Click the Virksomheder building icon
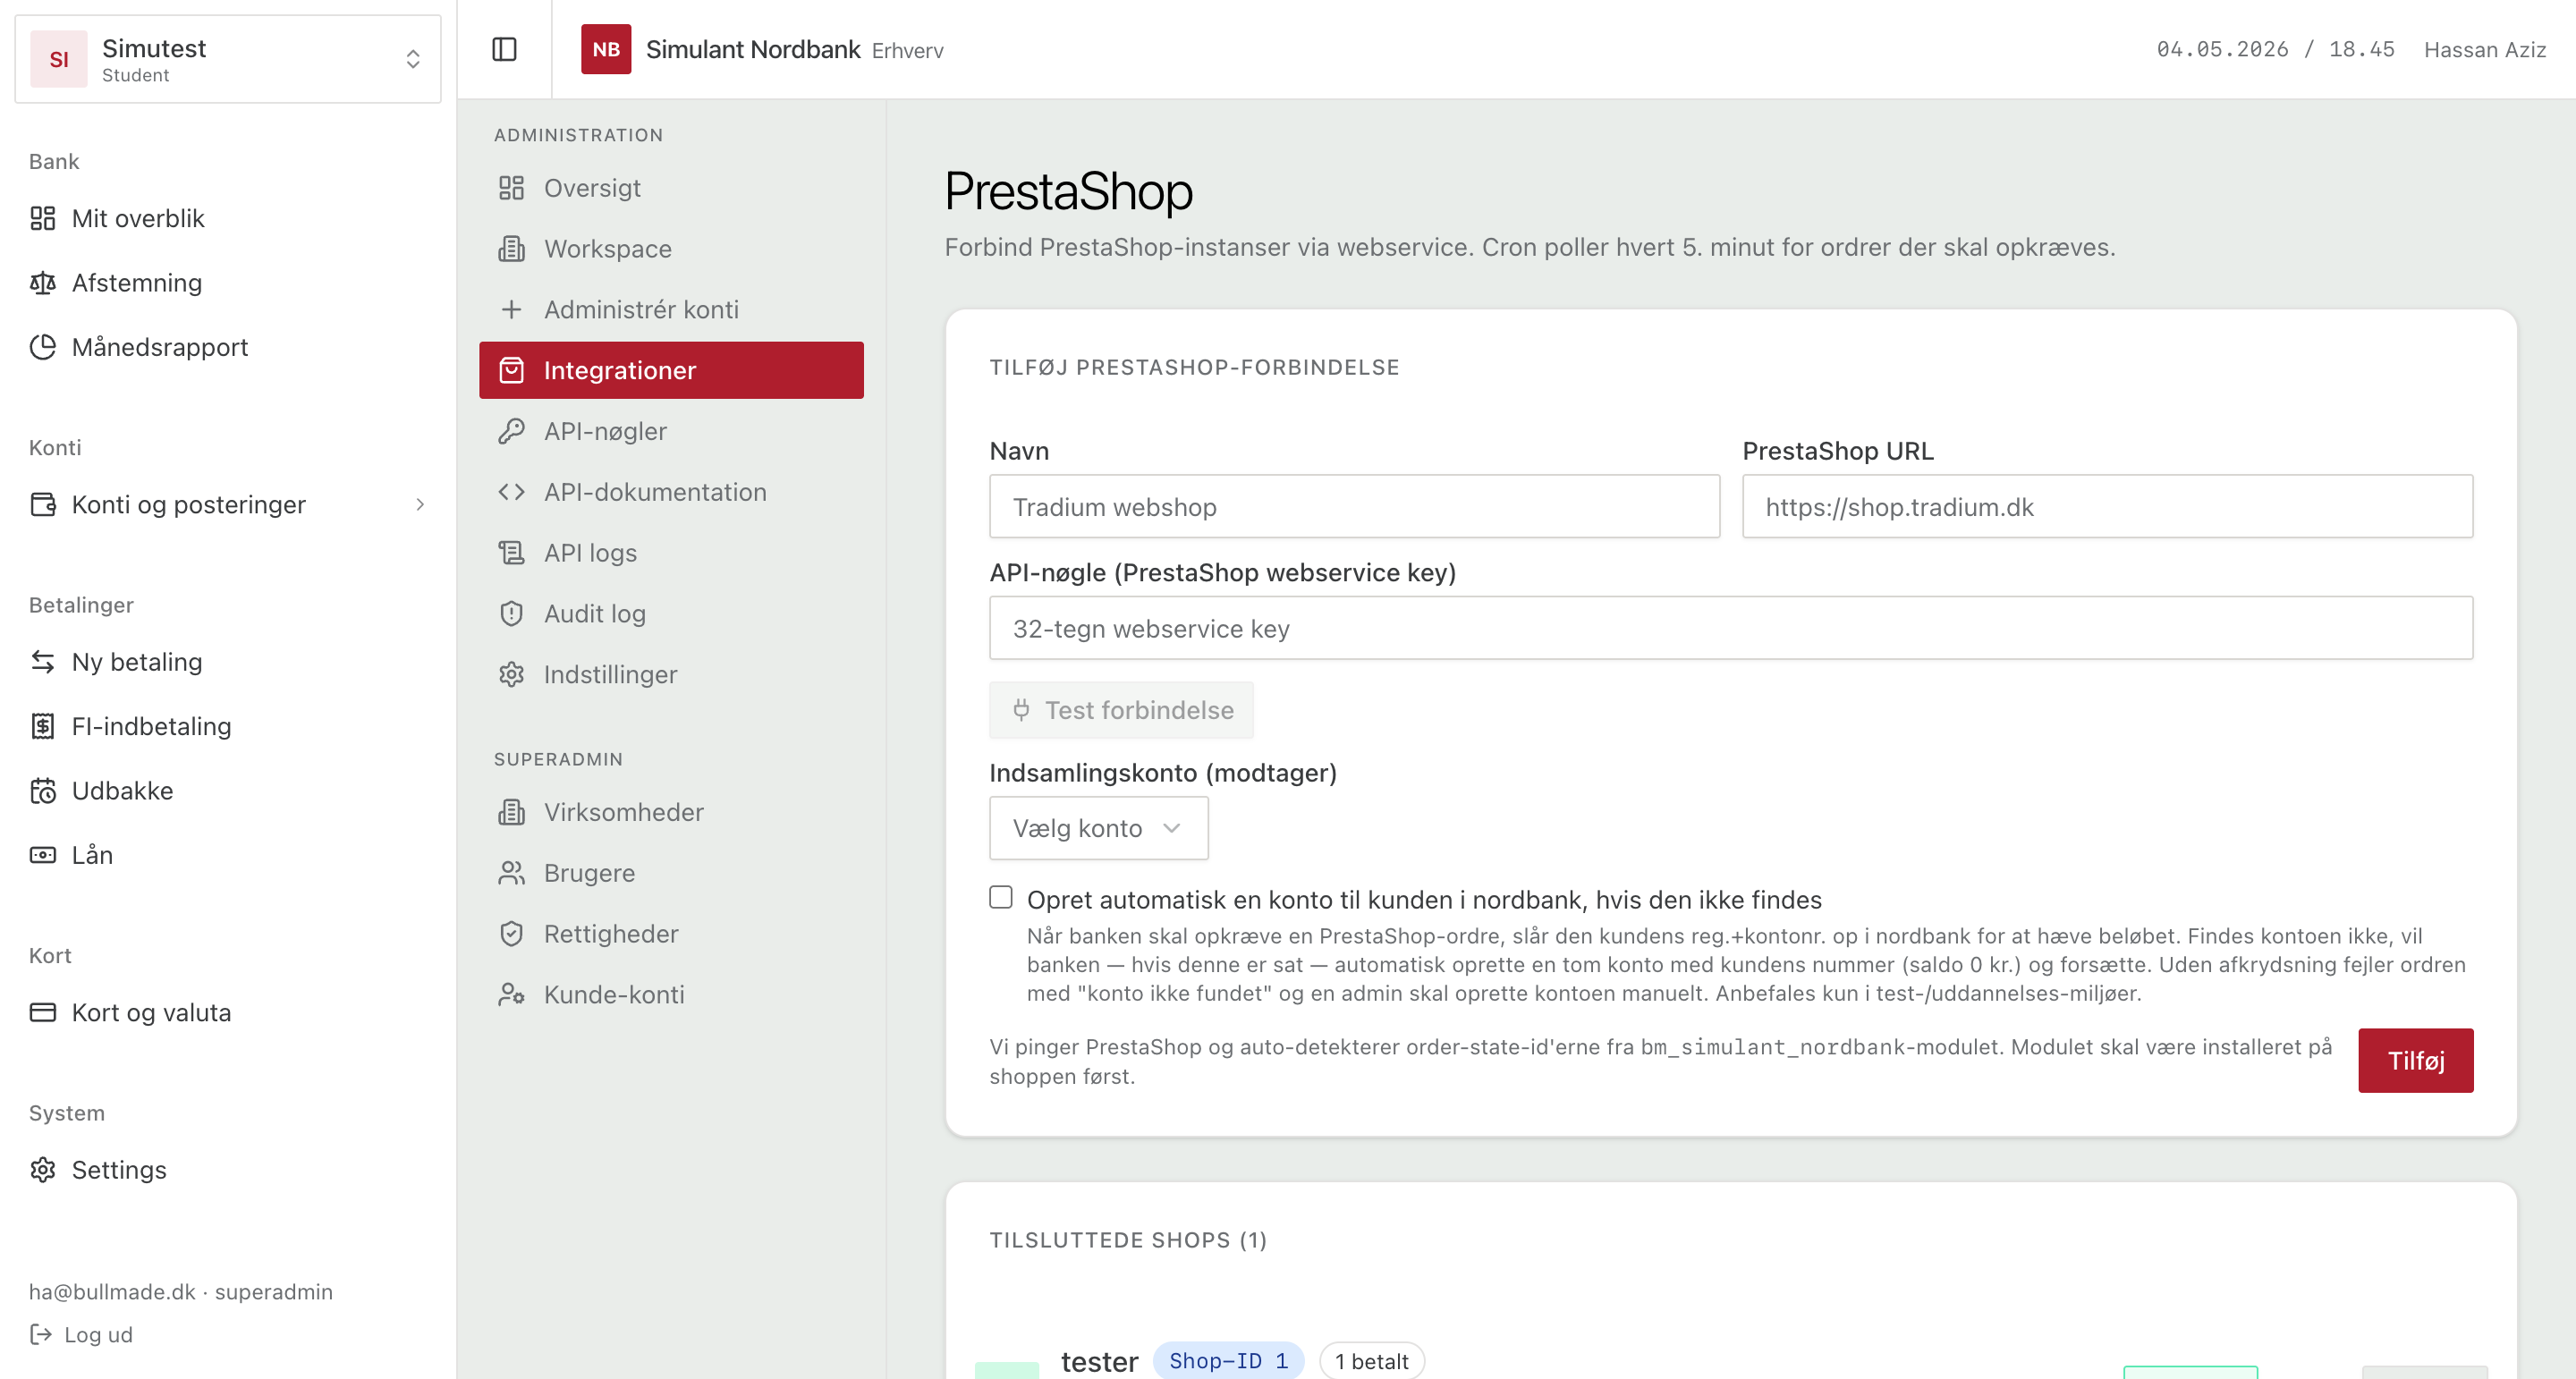The height and width of the screenshot is (1379, 2576). (511, 812)
